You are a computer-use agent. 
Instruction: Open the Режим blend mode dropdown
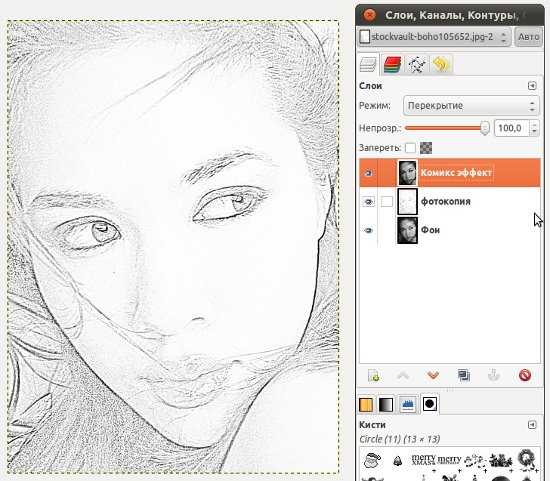(x=471, y=106)
